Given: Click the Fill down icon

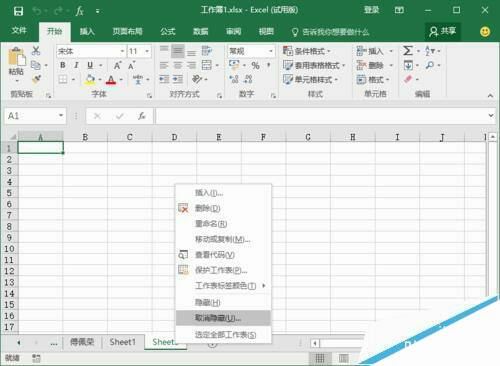Looking at the screenshot, I should [408, 65].
